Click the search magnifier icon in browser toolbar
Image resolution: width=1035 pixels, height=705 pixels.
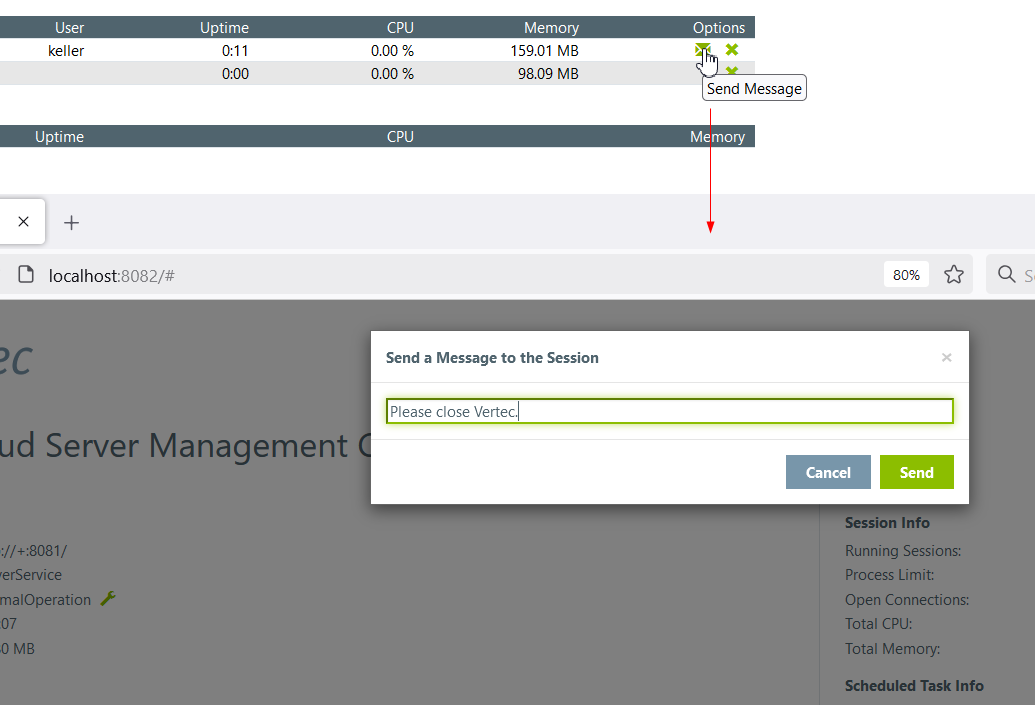pyautogui.click(x=1006, y=275)
